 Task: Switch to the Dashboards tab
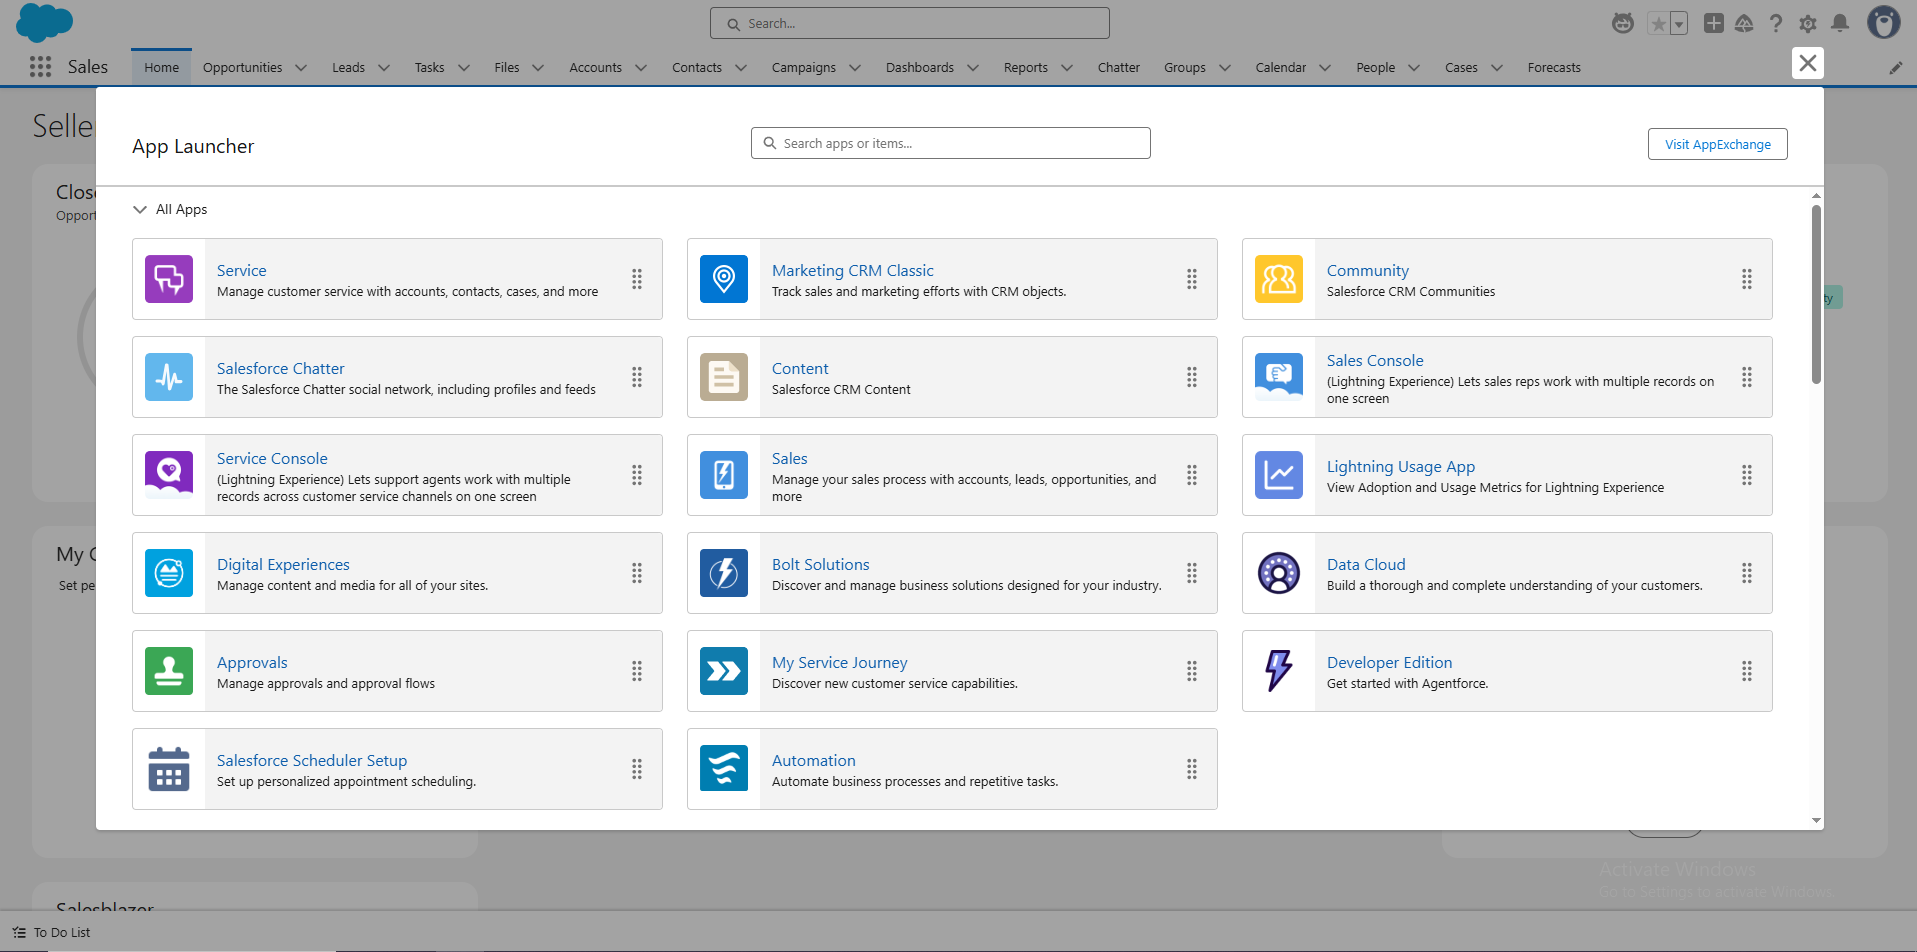(x=919, y=67)
